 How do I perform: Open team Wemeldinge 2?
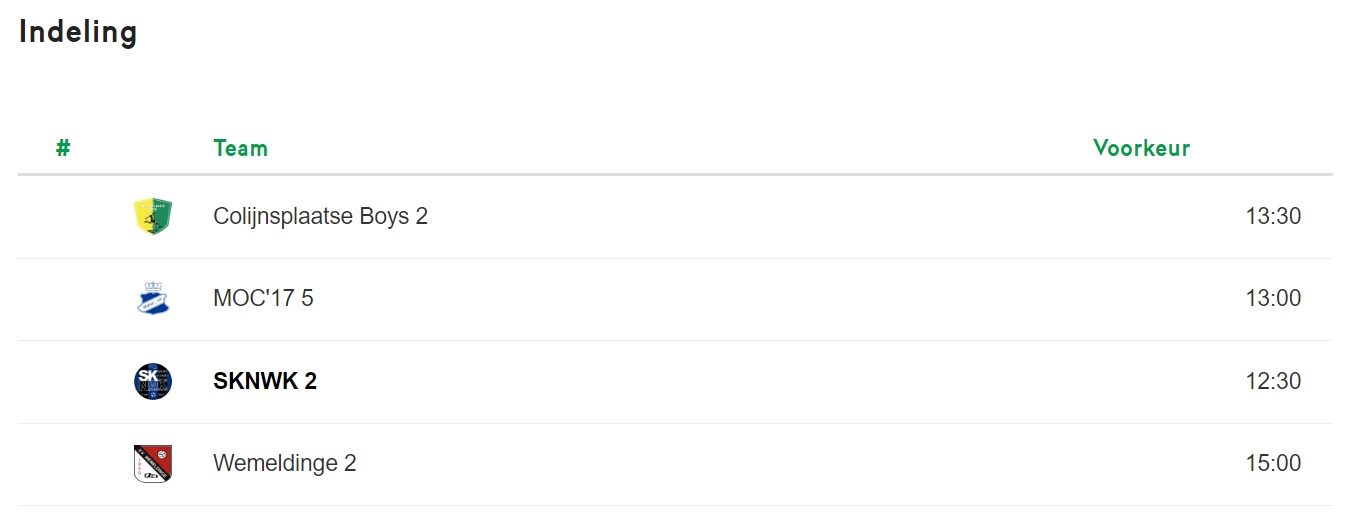pos(284,464)
